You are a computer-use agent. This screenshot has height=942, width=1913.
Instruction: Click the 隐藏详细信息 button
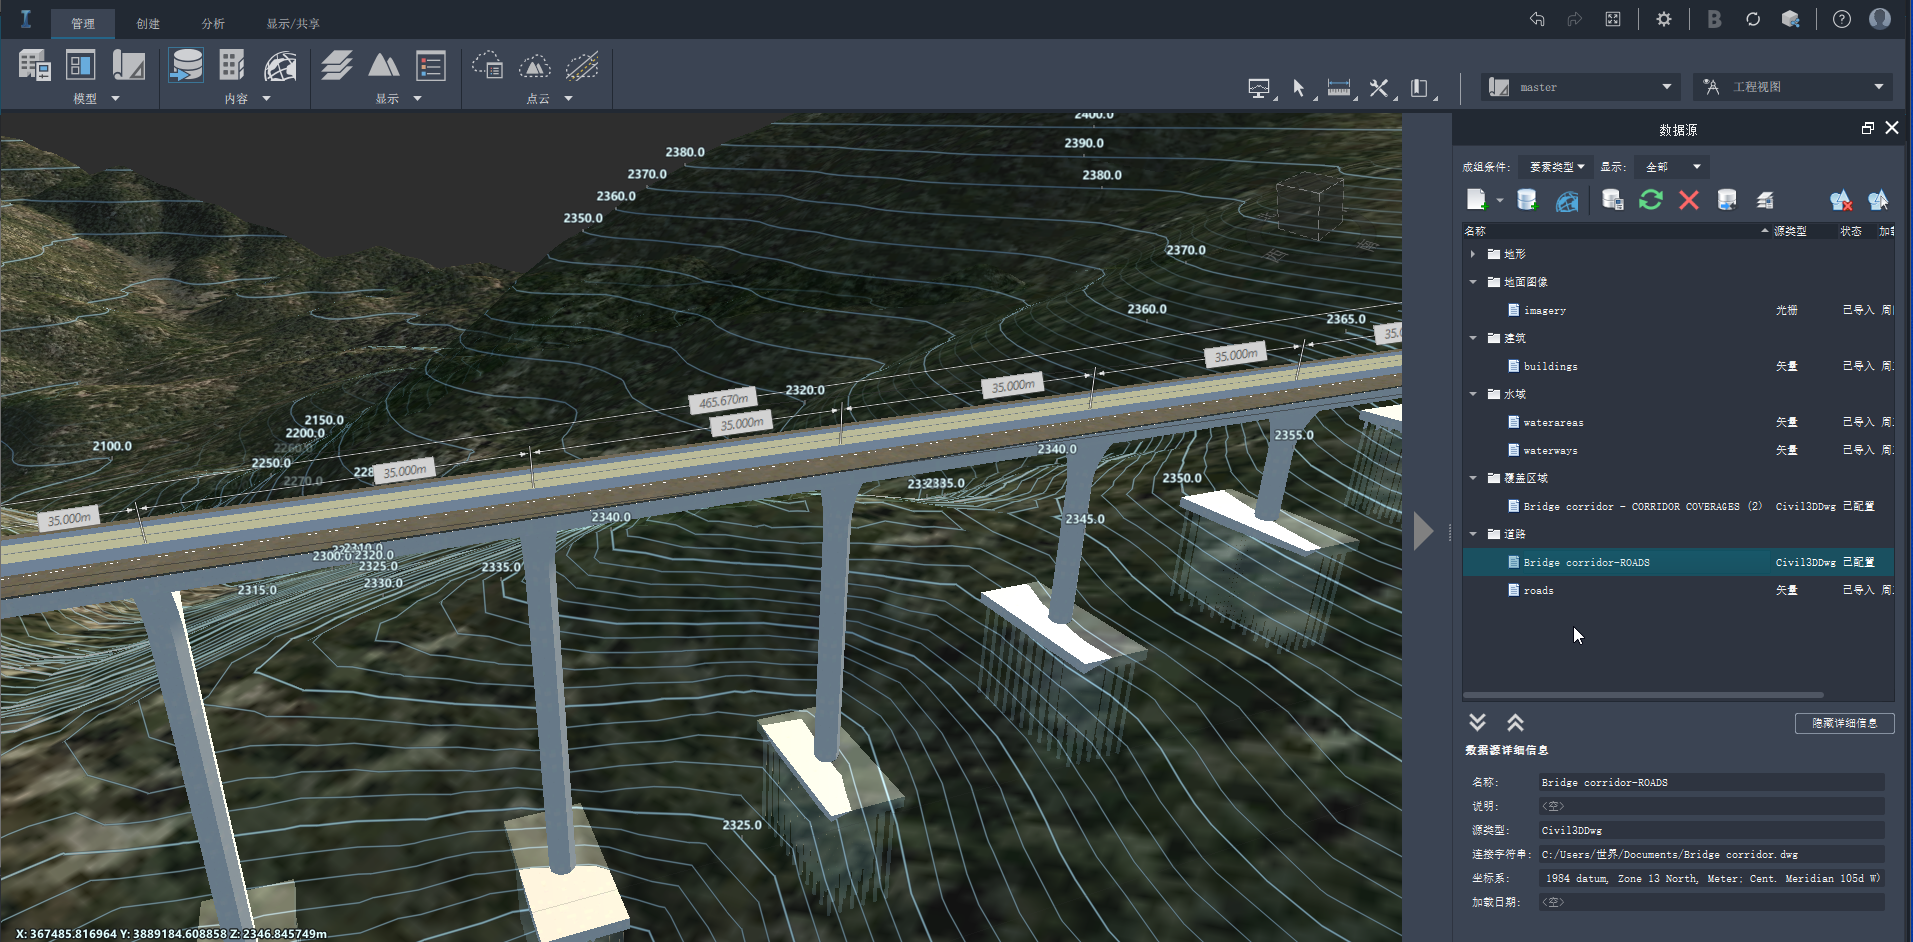[1844, 723]
